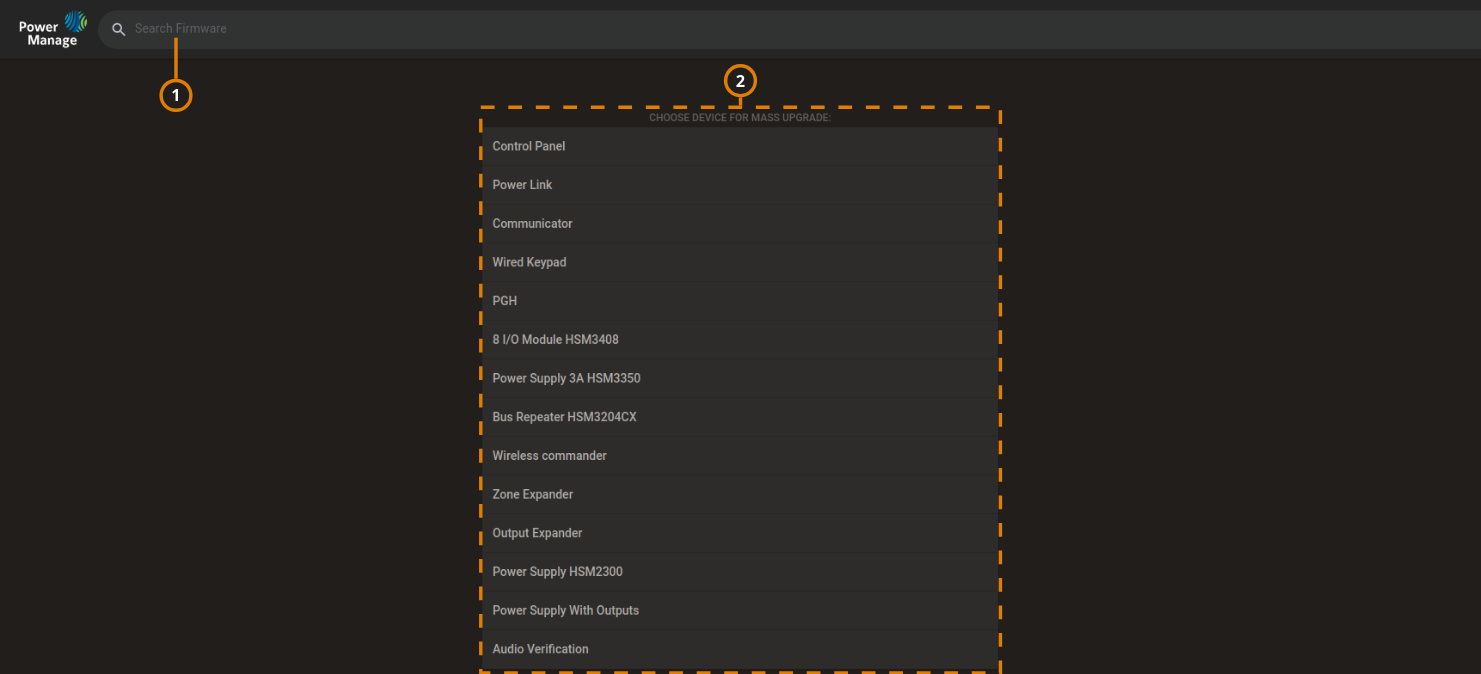Click the Power Manage logo
Viewport: 1481px width, 674px height.
[x=48, y=28]
